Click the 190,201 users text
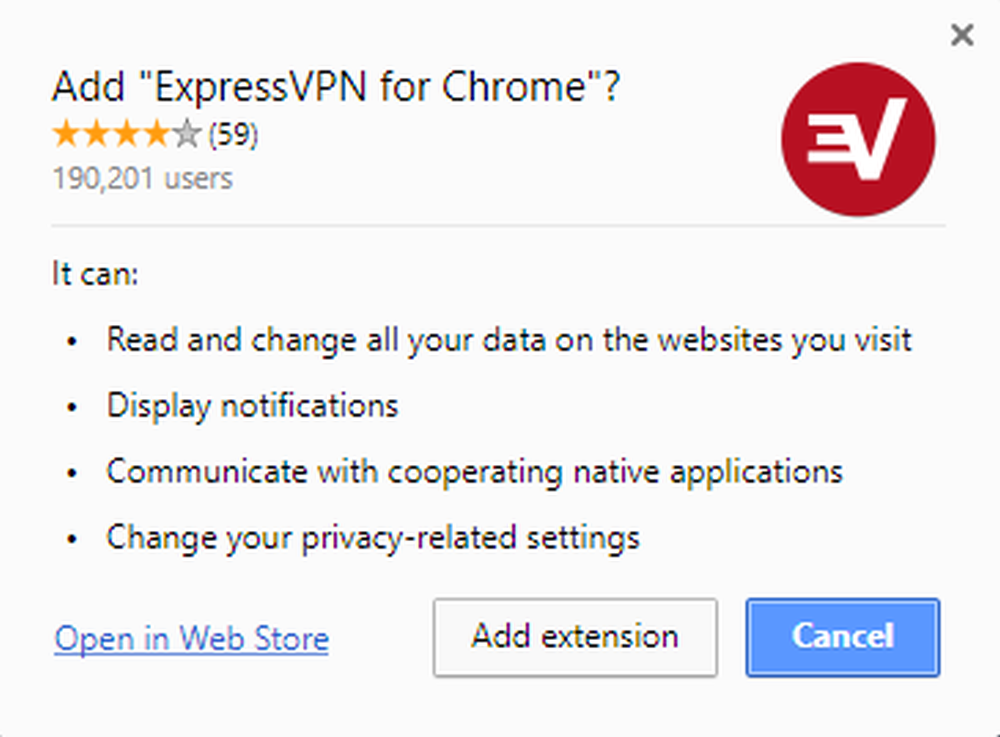This screenshot has height=737, width=1000. [x=142, y=179]
